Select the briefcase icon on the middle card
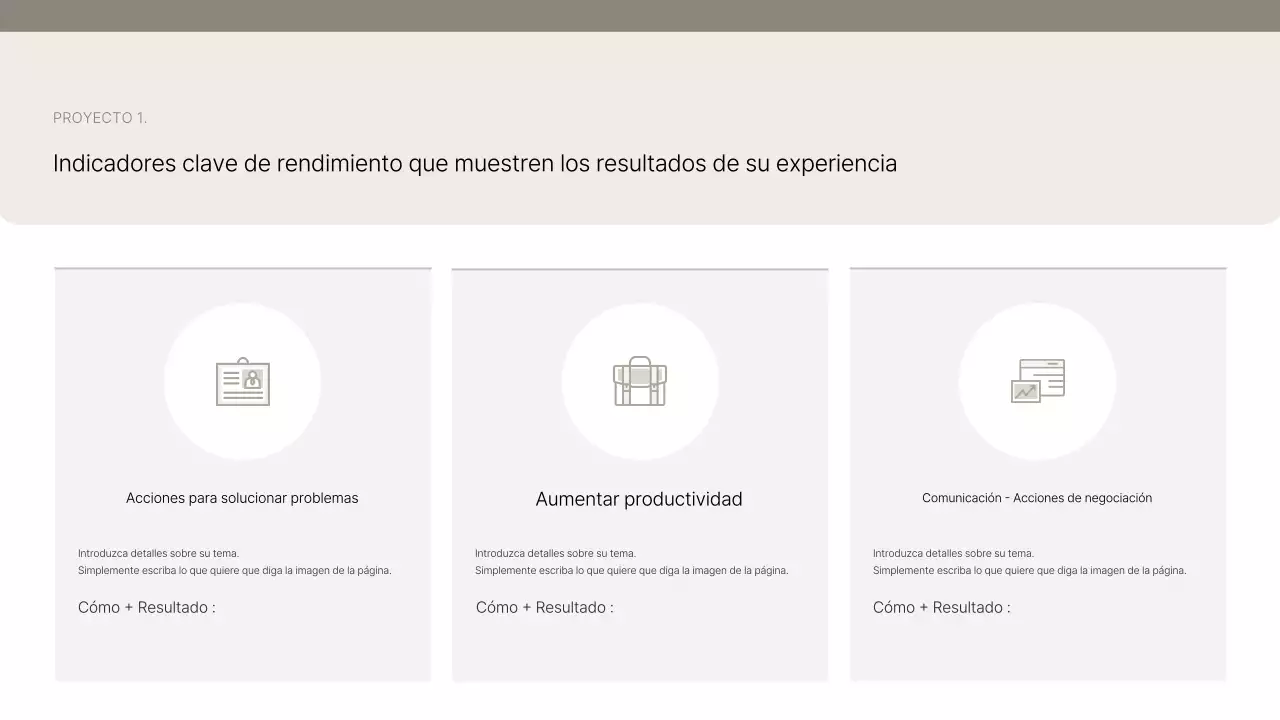The height and width of the screenshot is (720, 1280). (640, 382)
